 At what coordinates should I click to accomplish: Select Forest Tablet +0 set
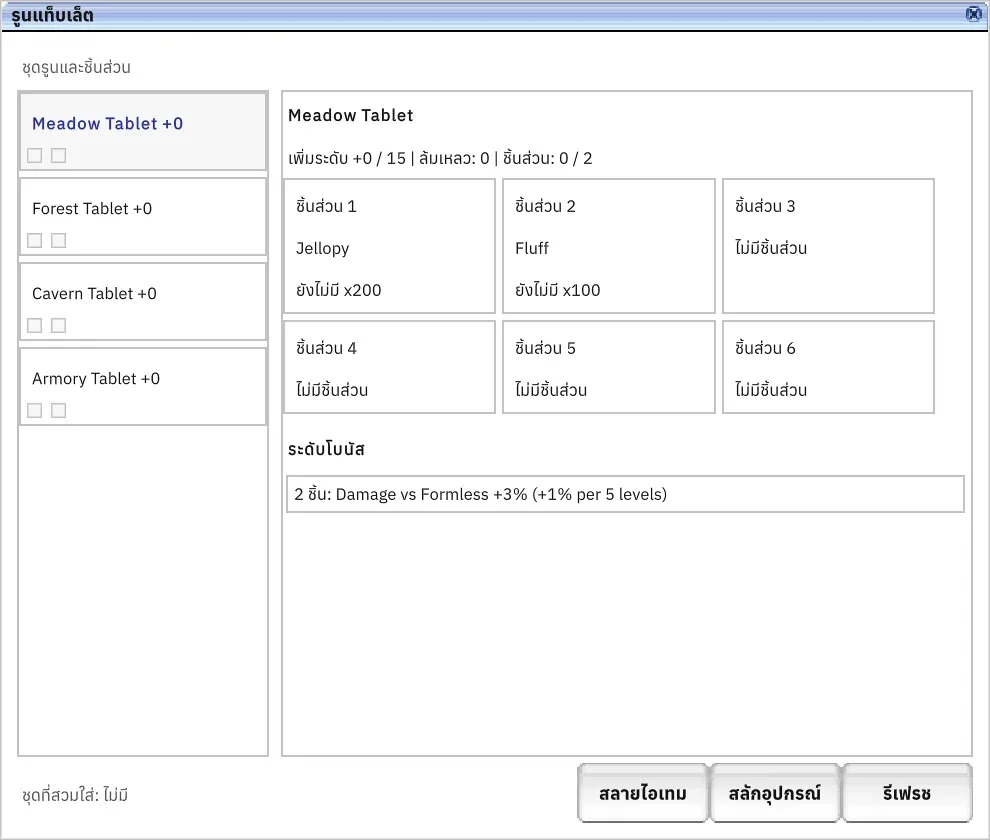coord(143,217)
